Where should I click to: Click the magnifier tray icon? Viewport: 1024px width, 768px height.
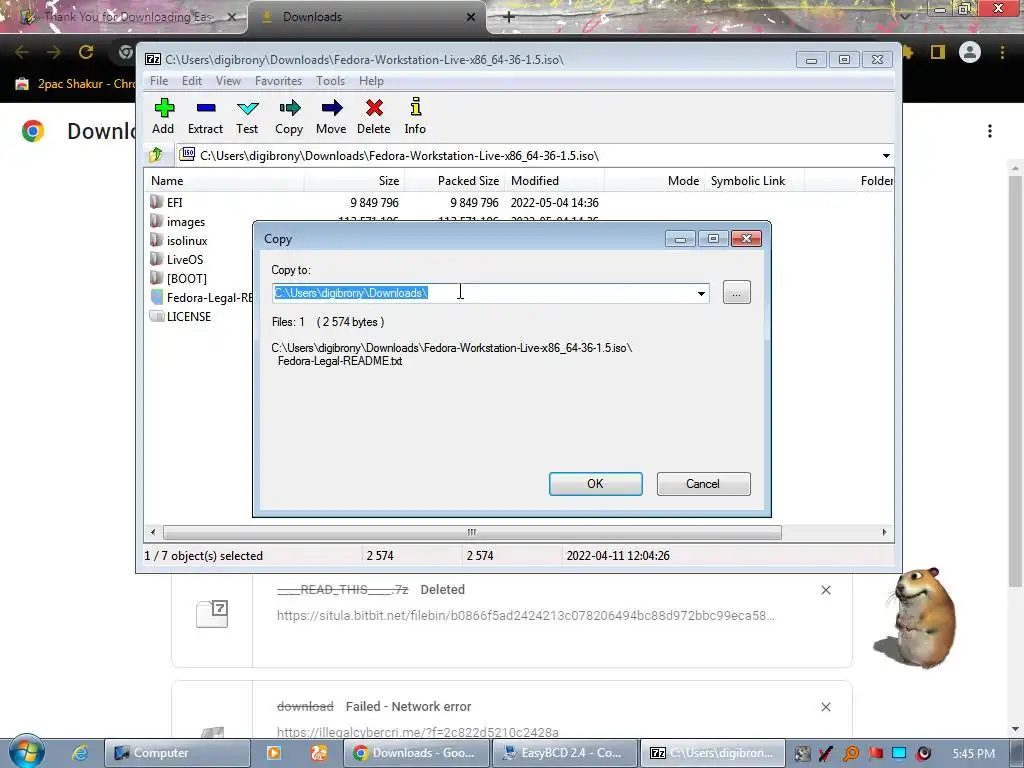coord(851,754)
